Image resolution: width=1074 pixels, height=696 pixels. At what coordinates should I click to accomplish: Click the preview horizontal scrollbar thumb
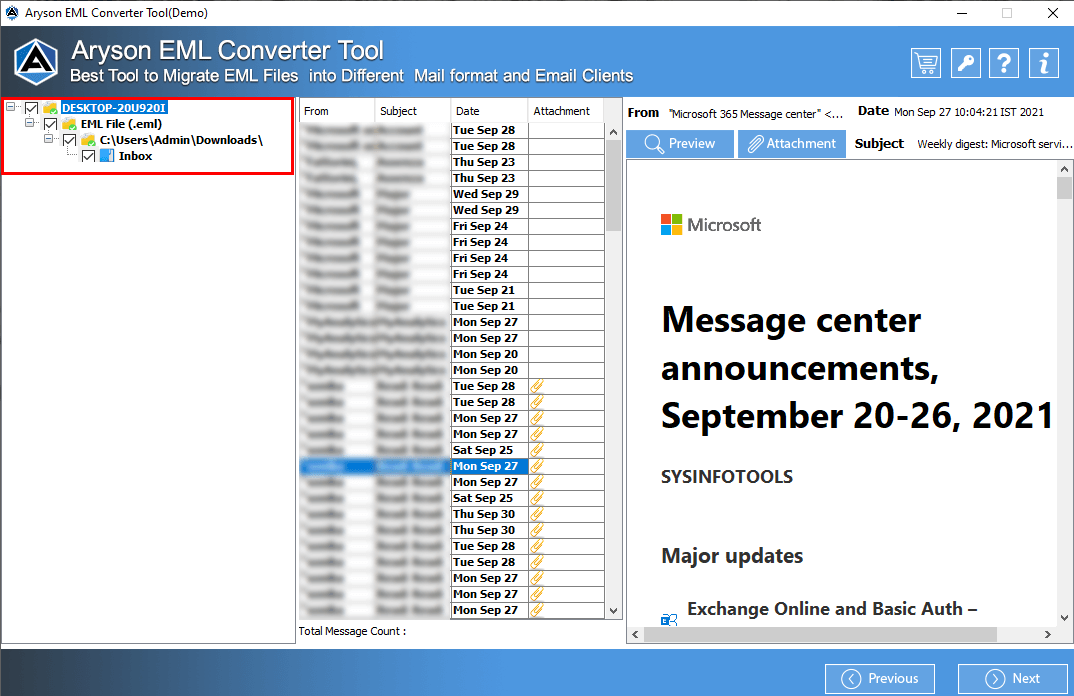point(820,634)
